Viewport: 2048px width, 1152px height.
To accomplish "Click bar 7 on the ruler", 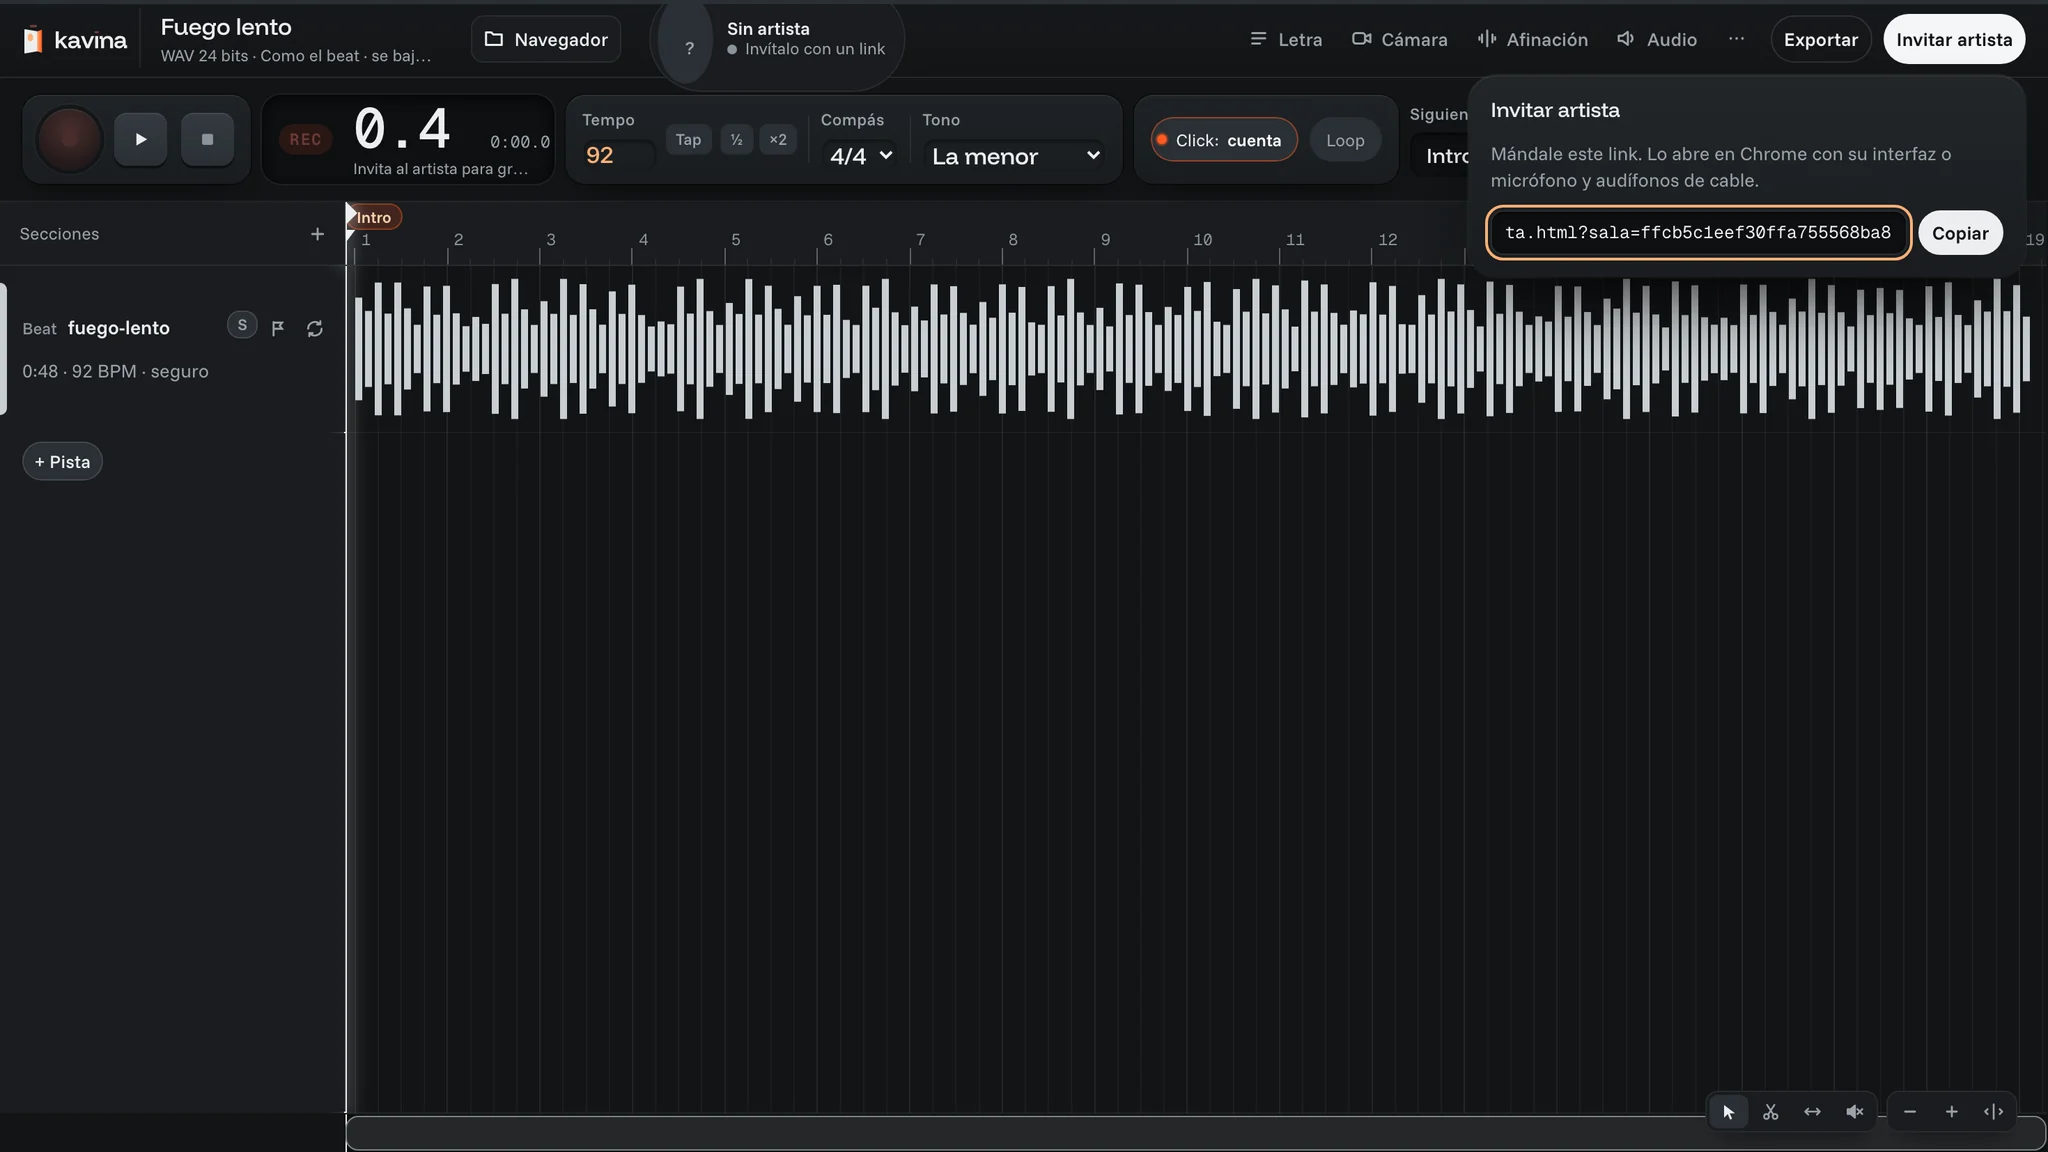I will tap(920, 240).
